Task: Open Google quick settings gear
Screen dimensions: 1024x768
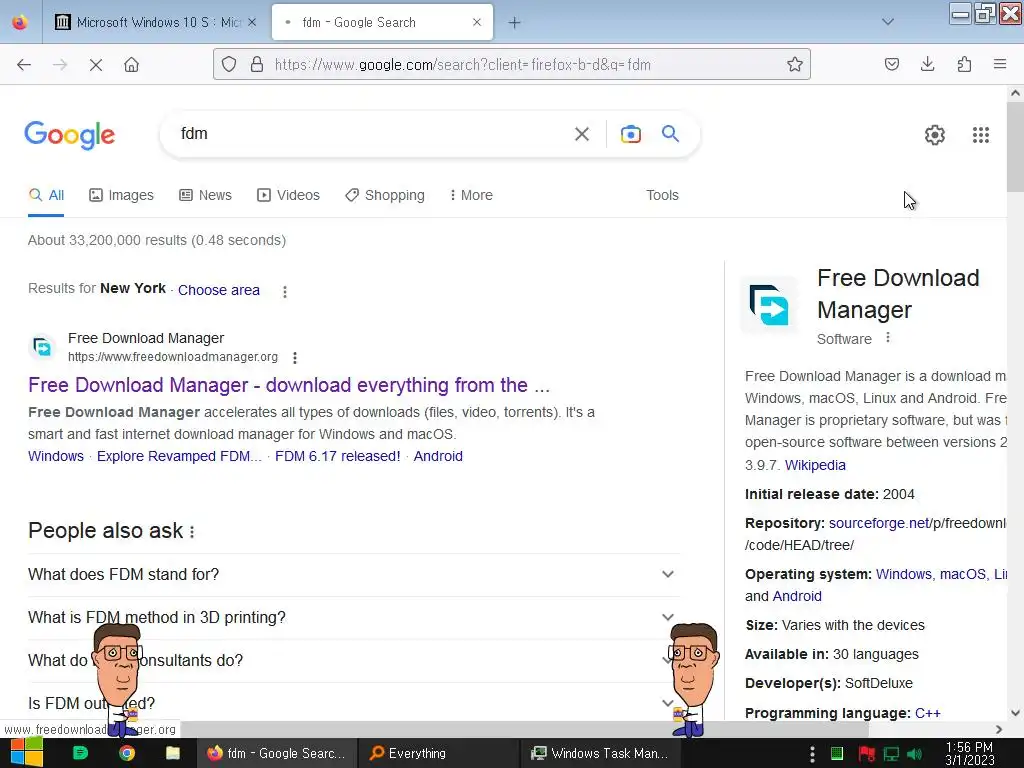Action: coord(935,135)
